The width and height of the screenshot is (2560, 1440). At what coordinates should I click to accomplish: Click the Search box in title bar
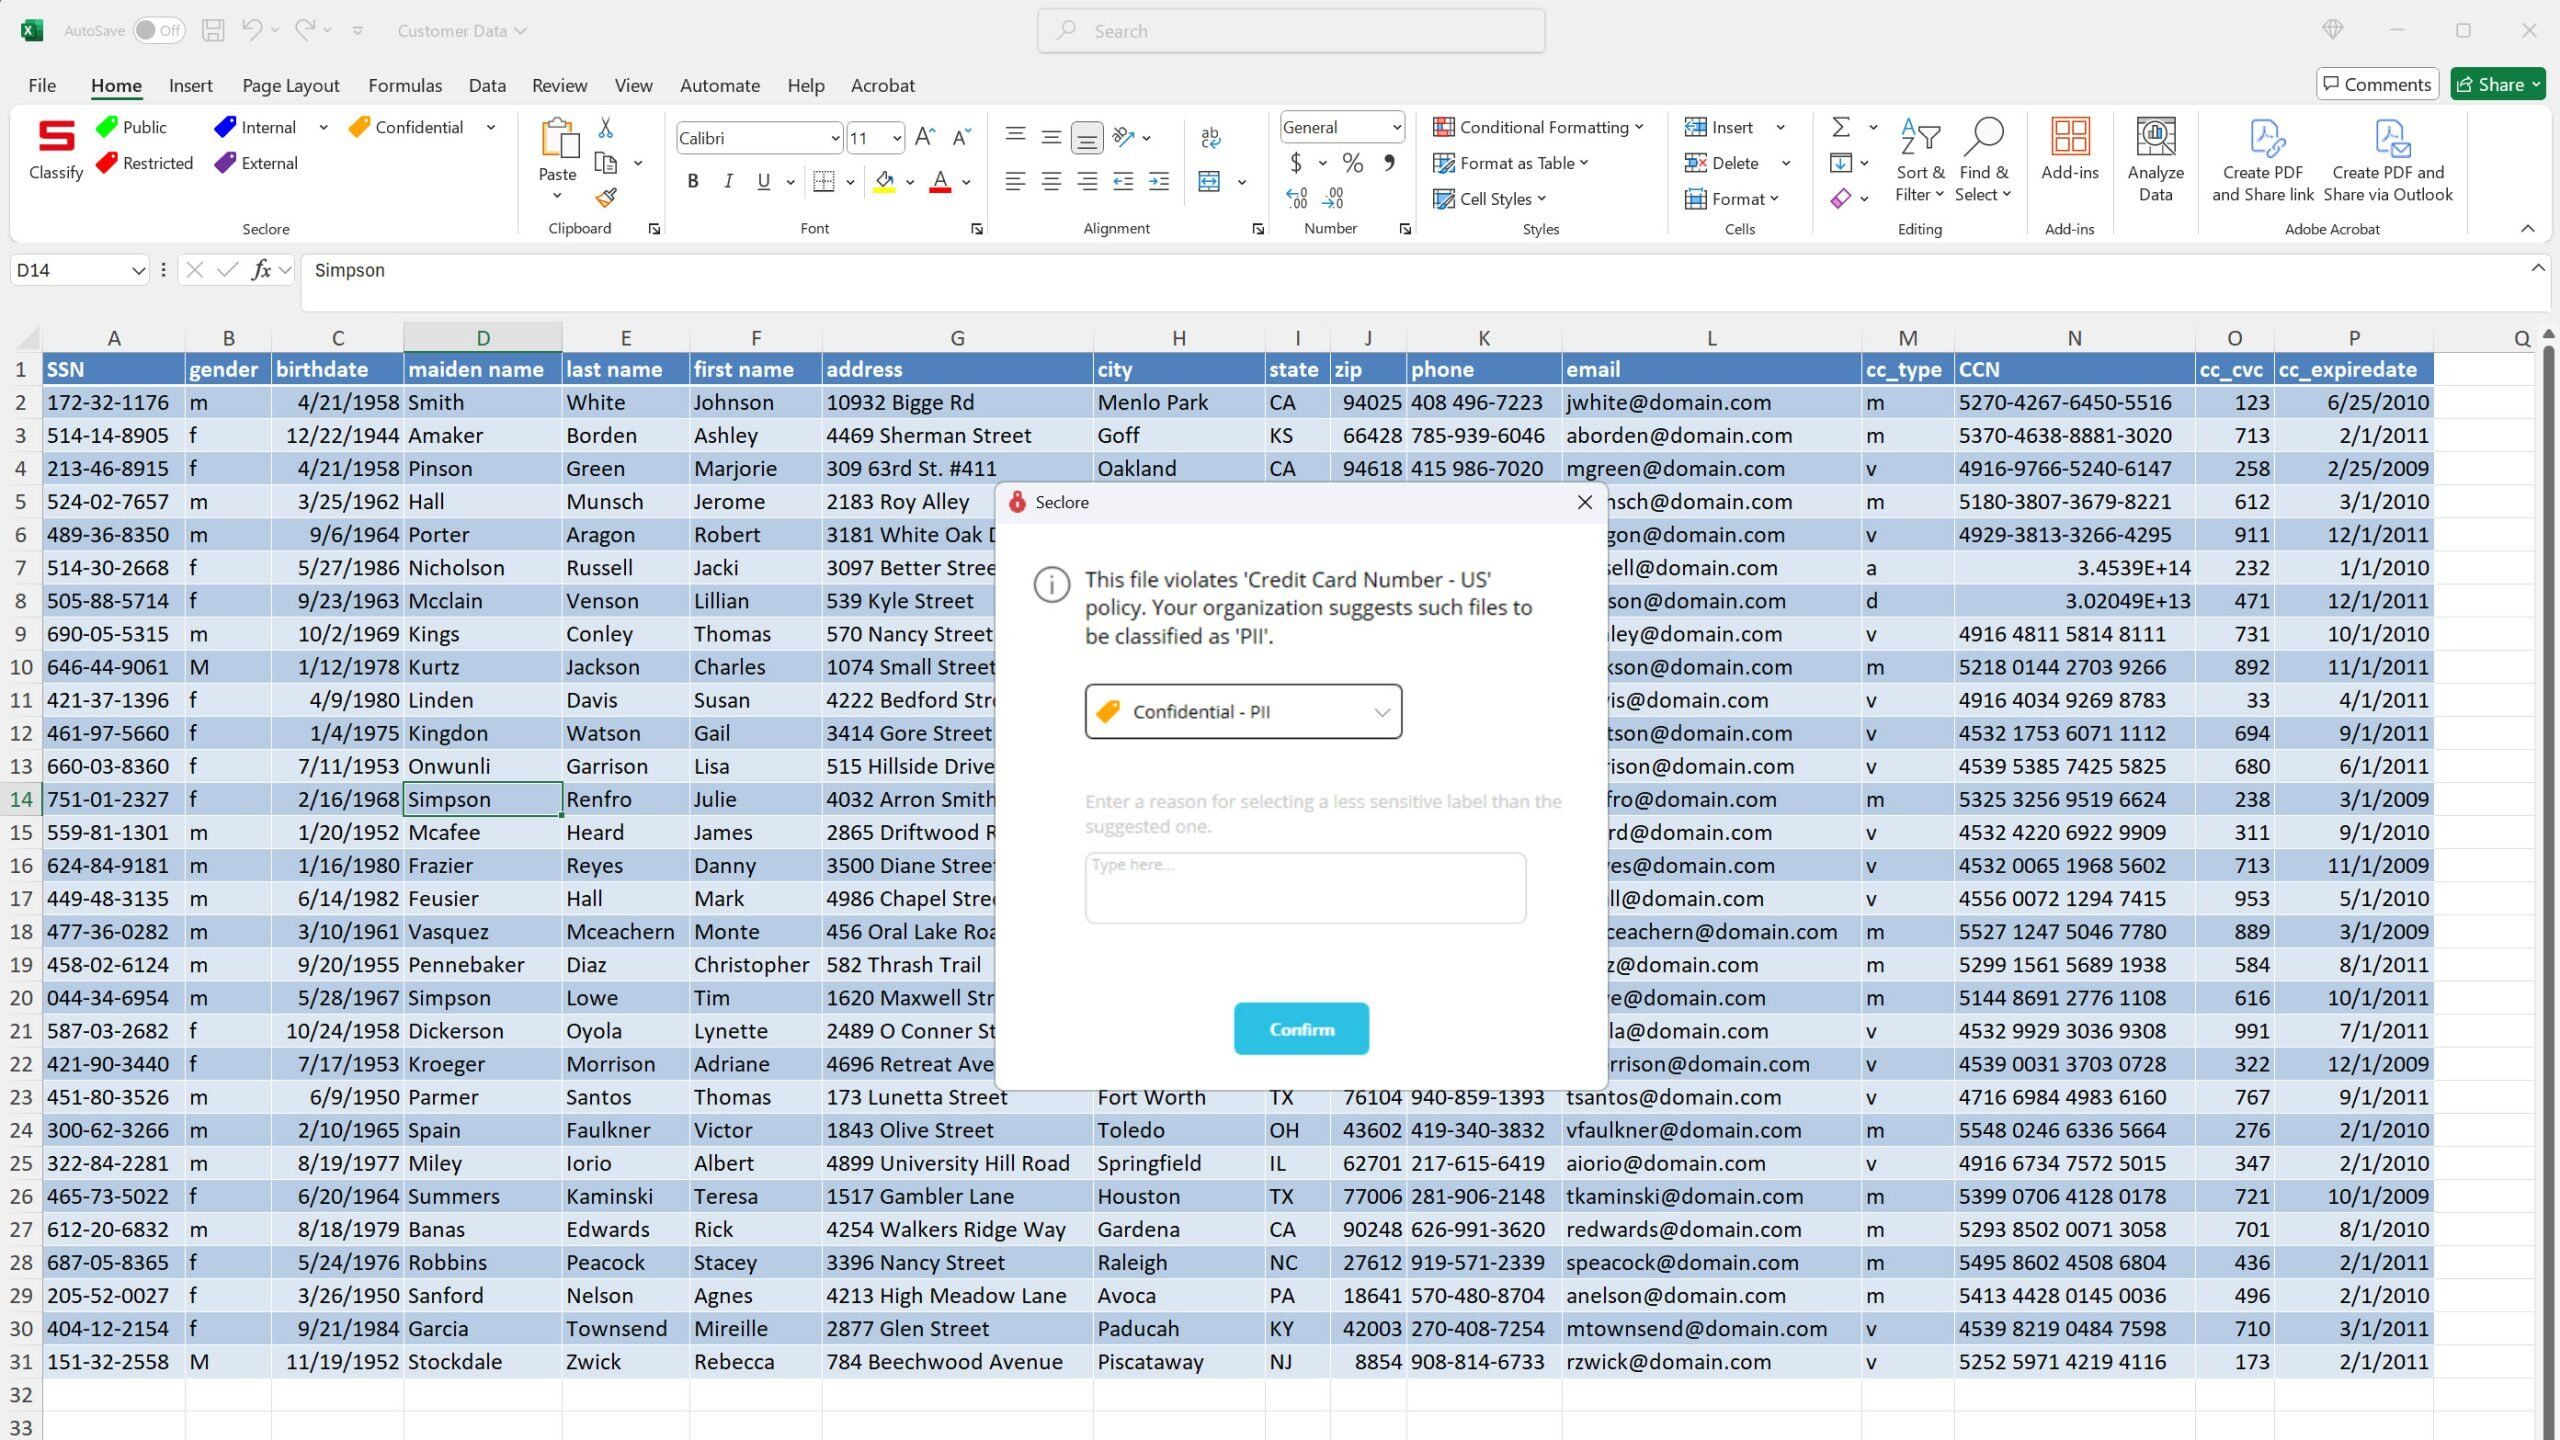[x=1291, y=30]
